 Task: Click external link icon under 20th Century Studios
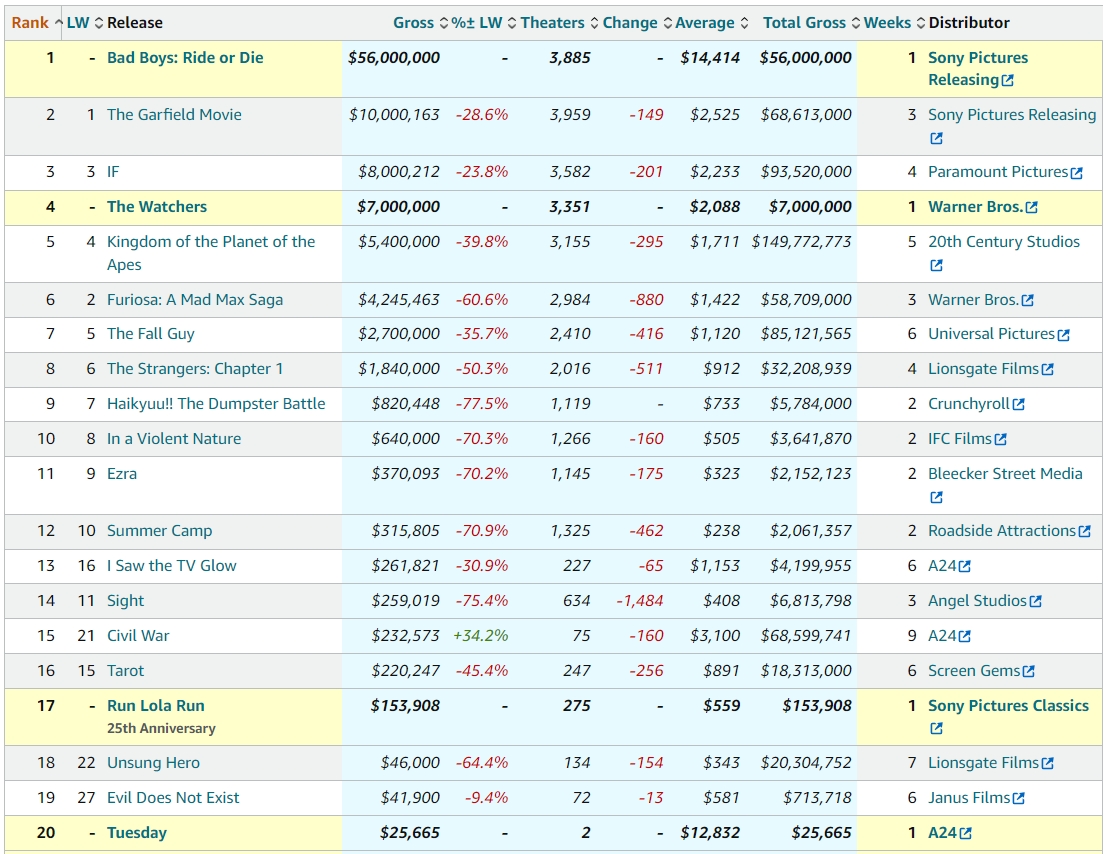click(936, 266)
